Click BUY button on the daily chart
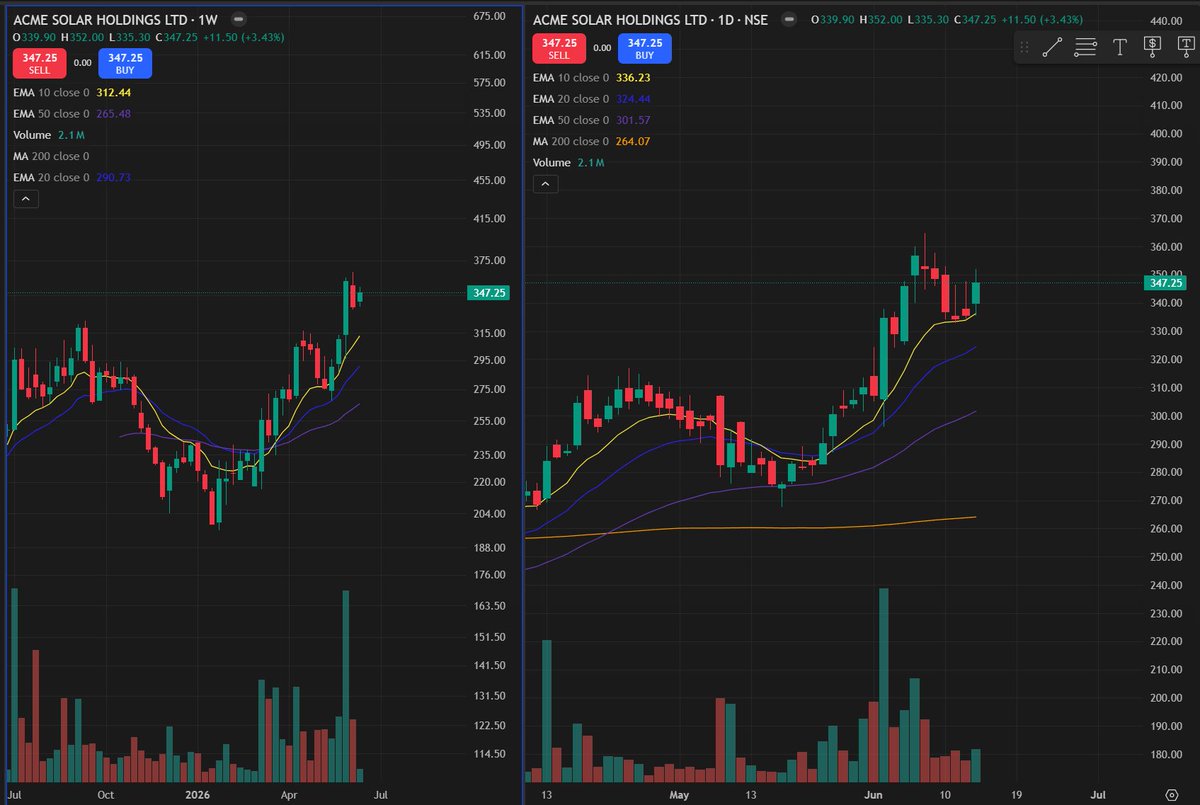Viewport: 1200px width, 805px height. click(x=645, y=47)
